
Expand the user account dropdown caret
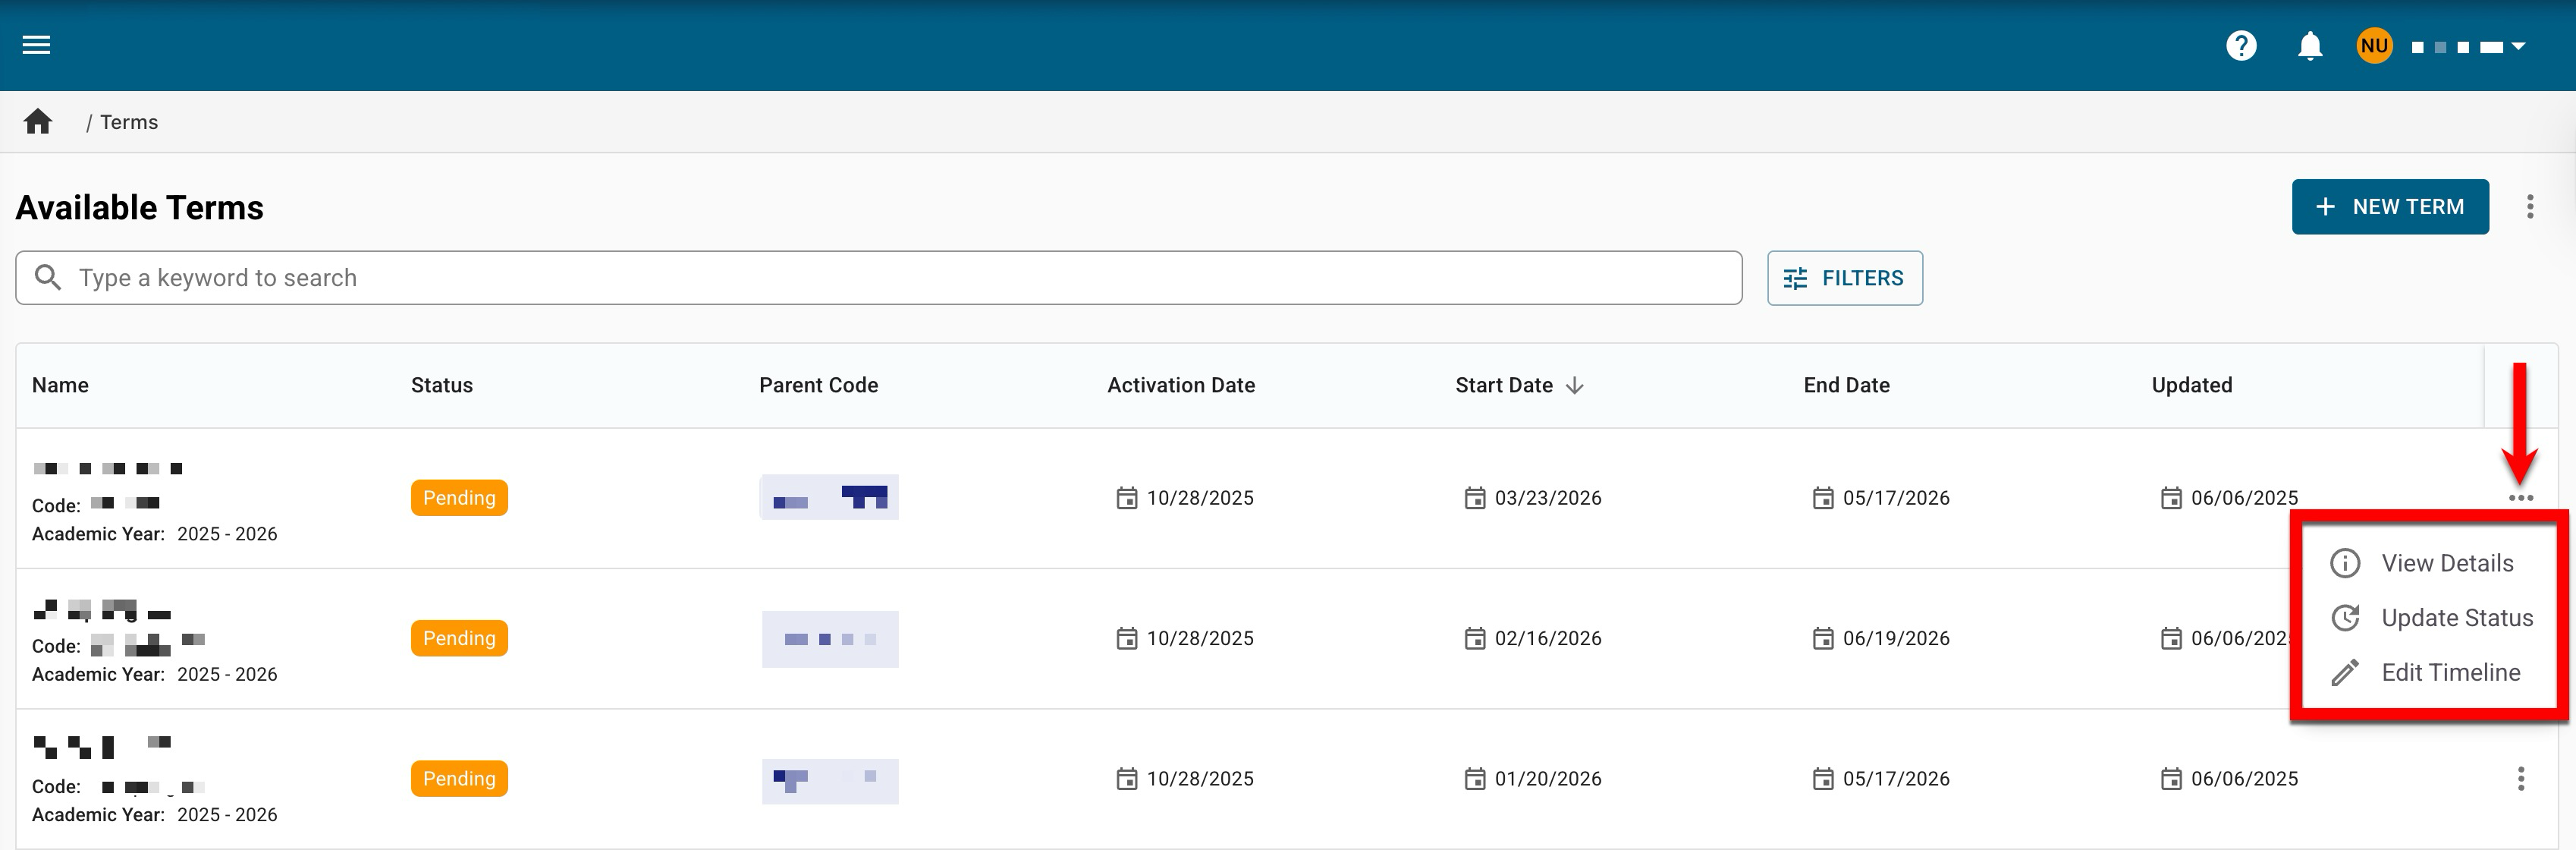pos(2518,46)
